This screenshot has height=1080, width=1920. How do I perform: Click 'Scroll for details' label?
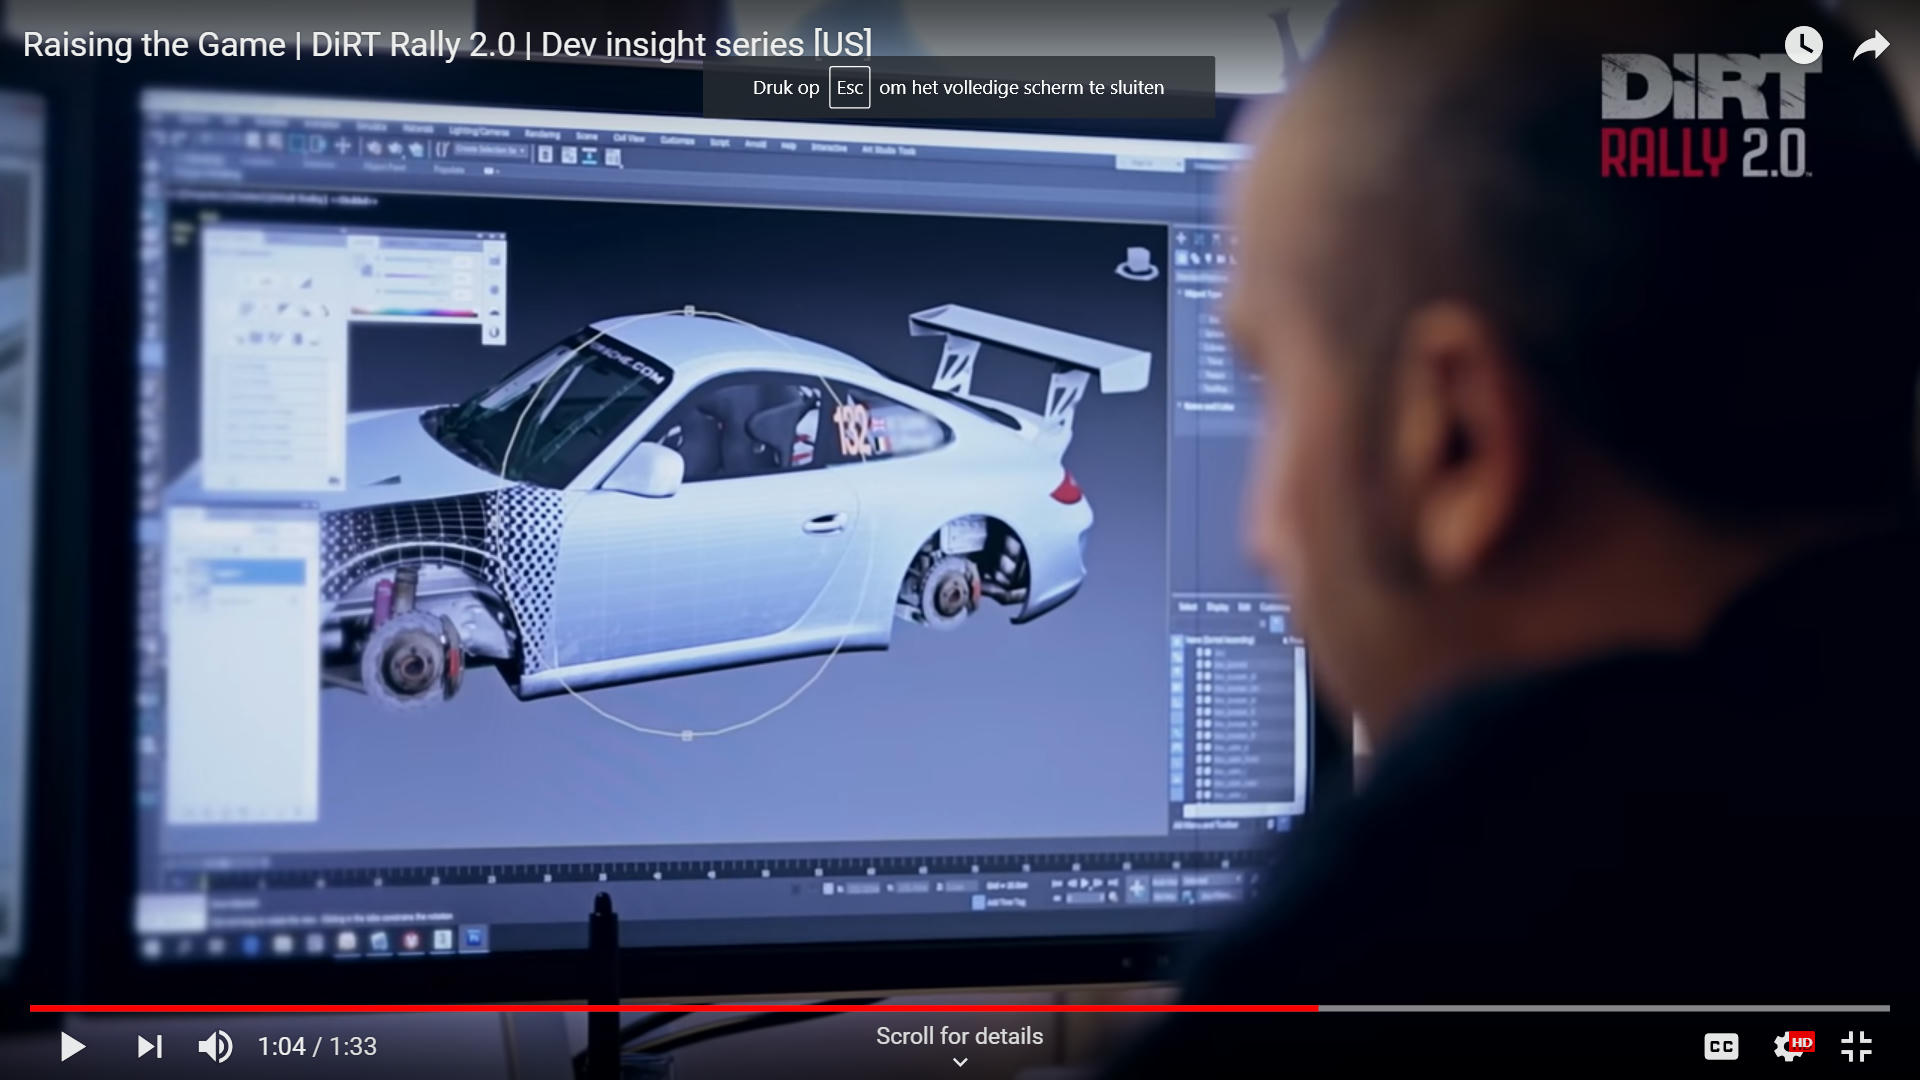pyautogui.click(x=959, y=1036)
